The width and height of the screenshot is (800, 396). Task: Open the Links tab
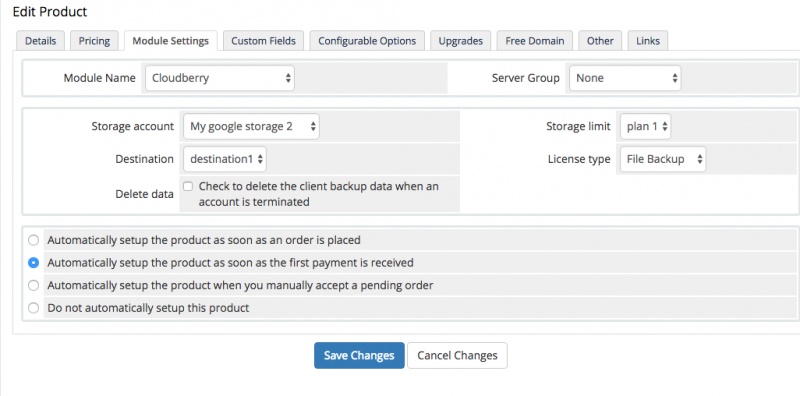648,41
